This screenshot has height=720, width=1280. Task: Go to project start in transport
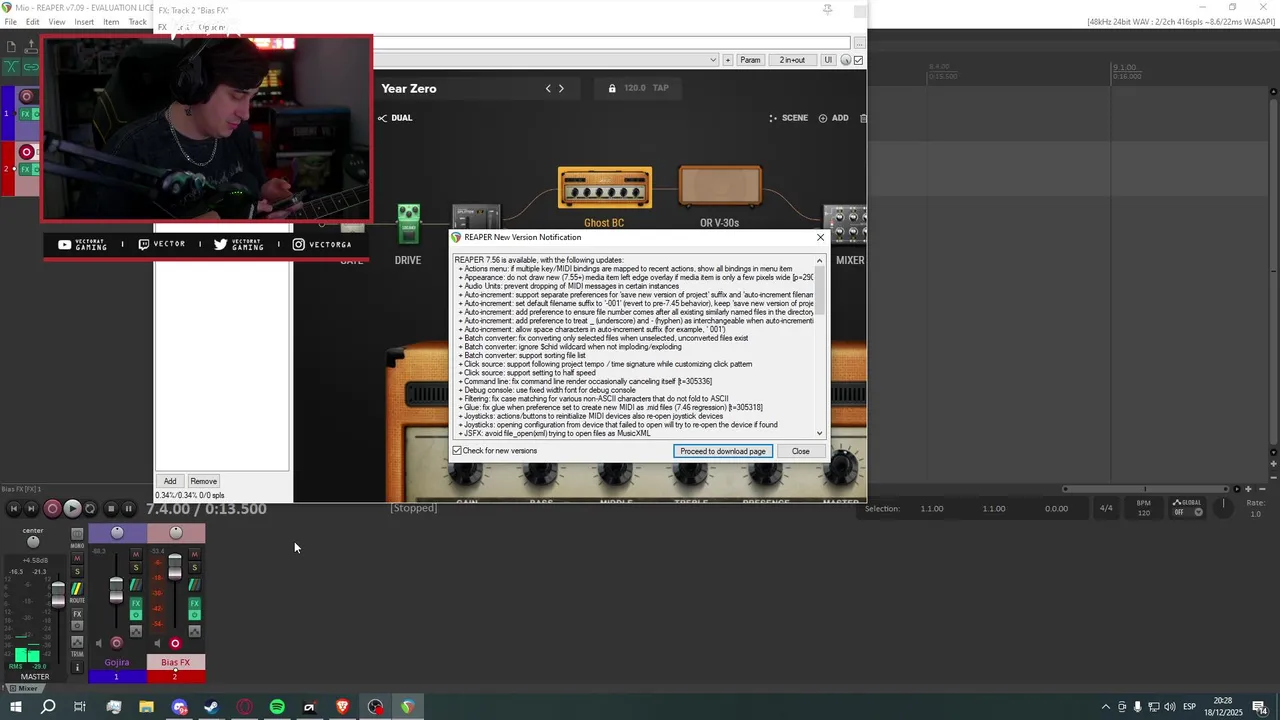[x=14, y=508]
